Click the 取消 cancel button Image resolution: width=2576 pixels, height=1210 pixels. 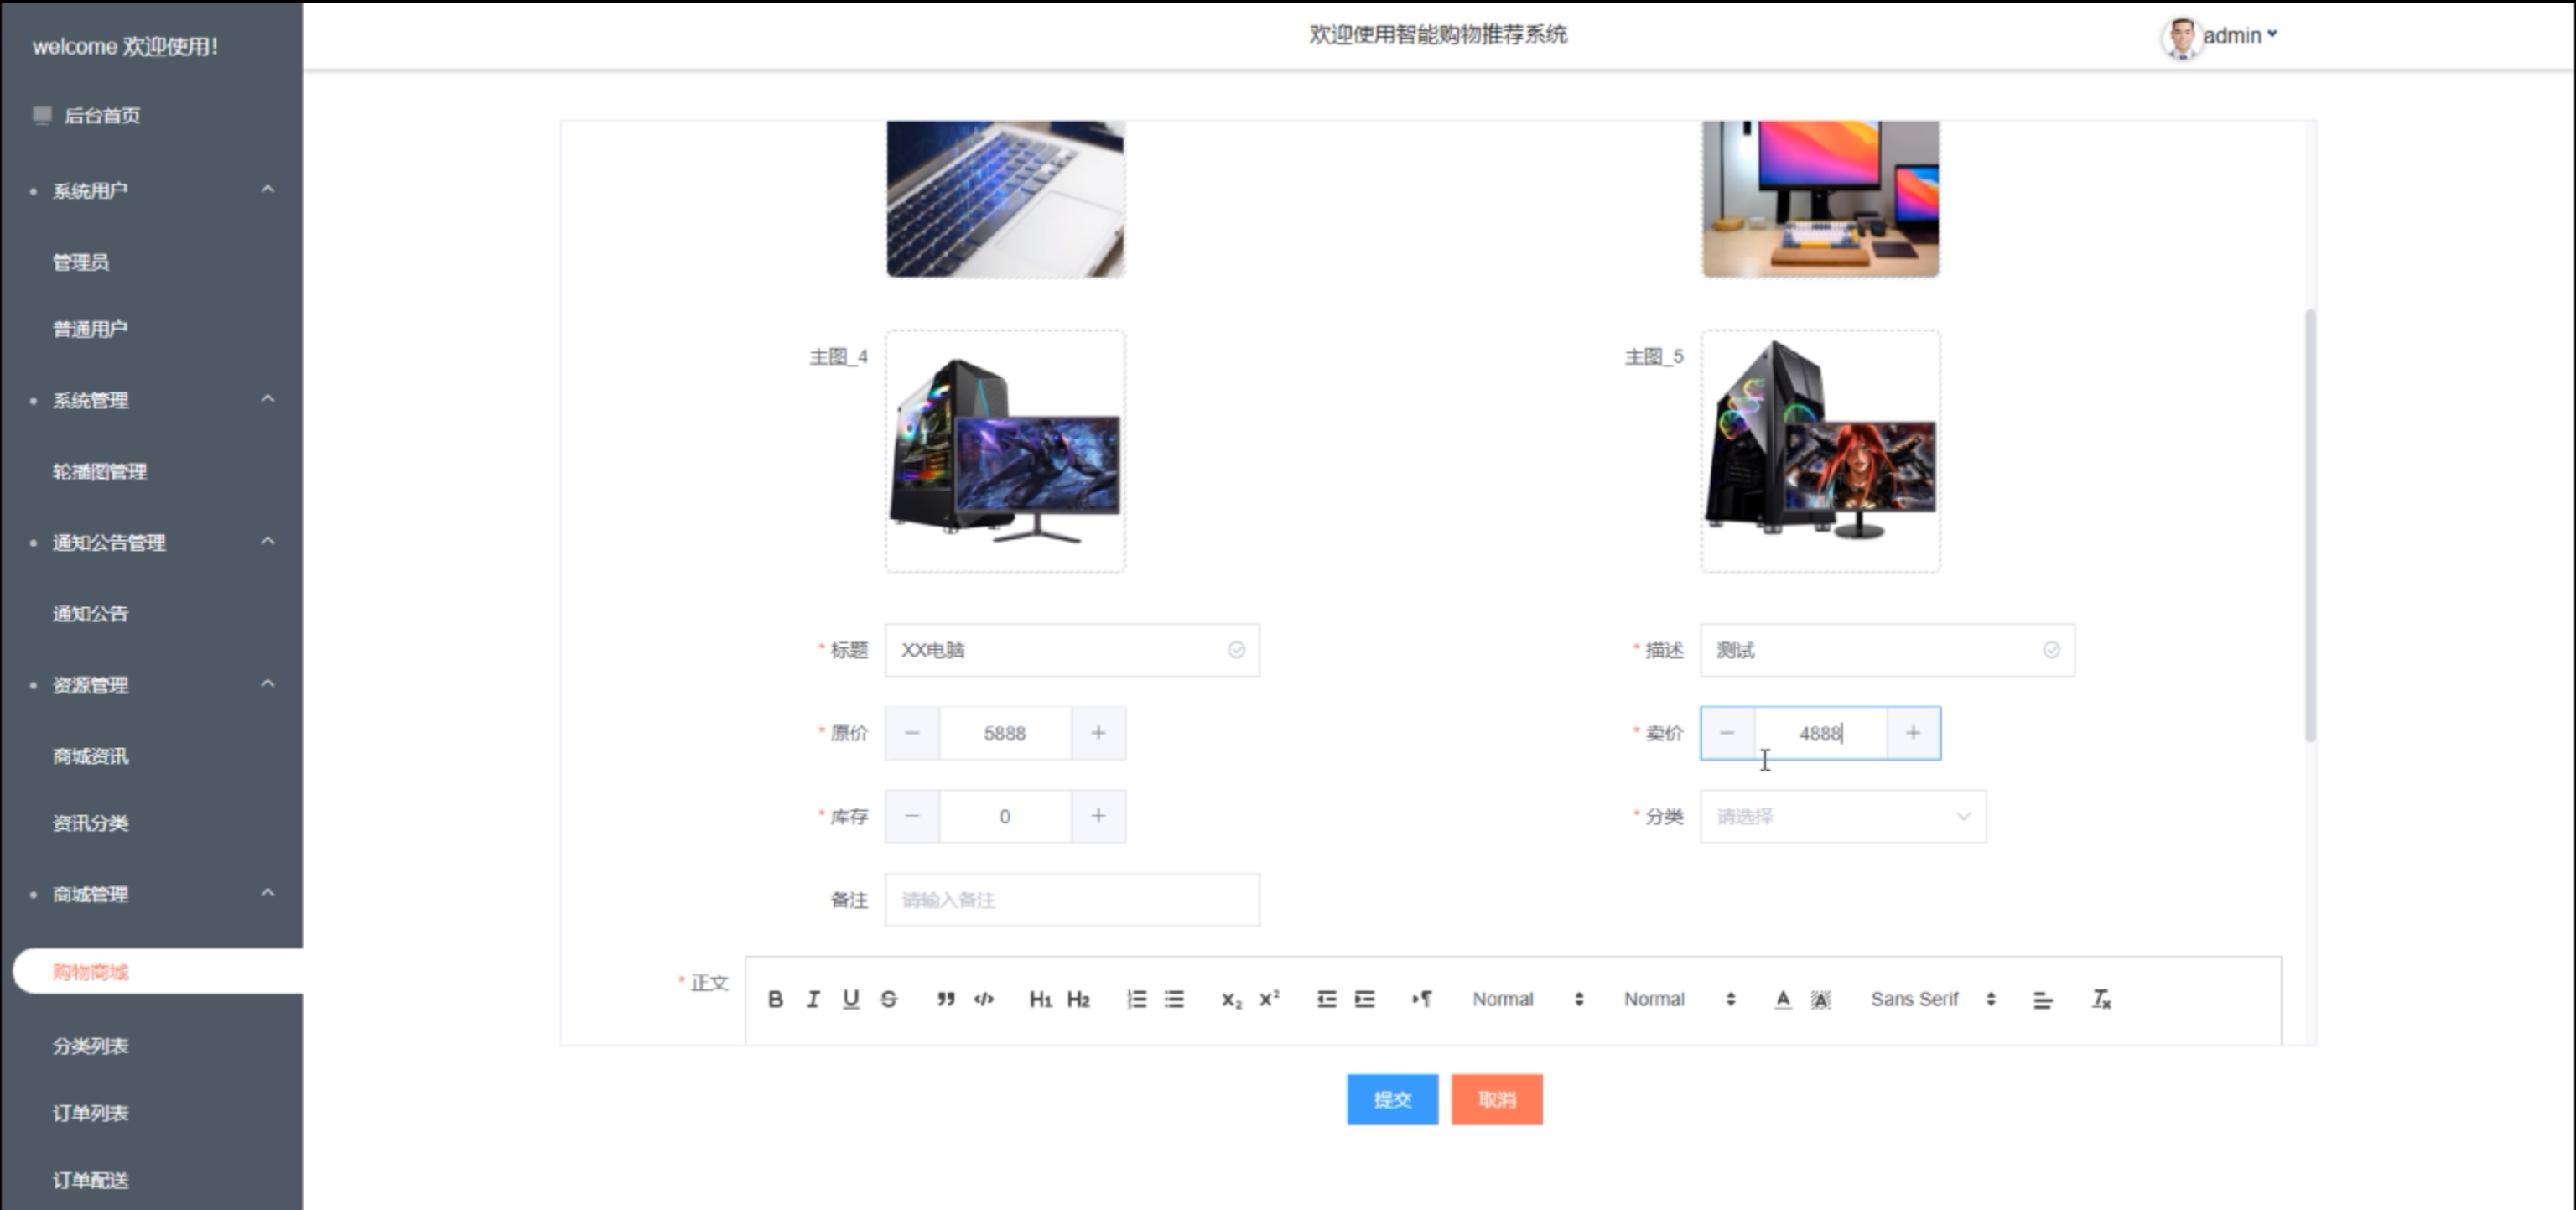pyautogui.click(x=1496, y=1099)
